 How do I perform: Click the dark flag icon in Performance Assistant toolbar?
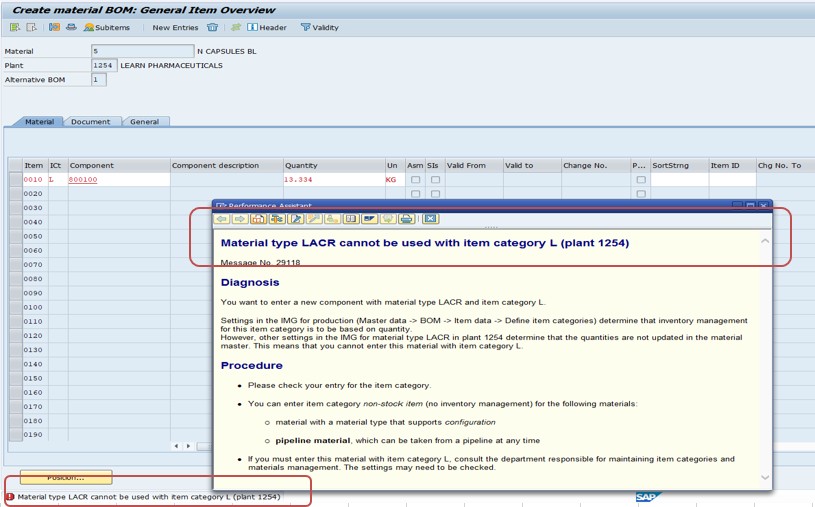(370, 219)
